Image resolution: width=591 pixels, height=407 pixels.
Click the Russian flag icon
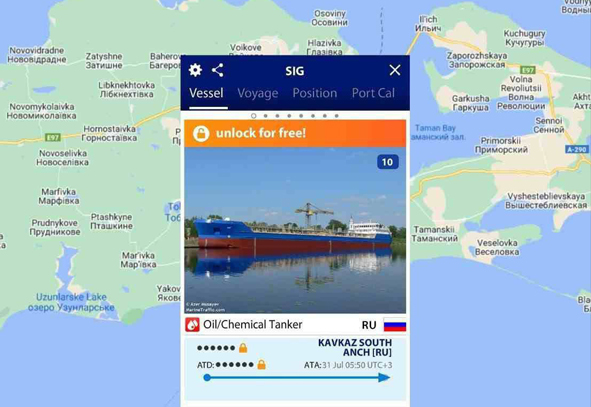pyautogui.click(x=395, y=325)
